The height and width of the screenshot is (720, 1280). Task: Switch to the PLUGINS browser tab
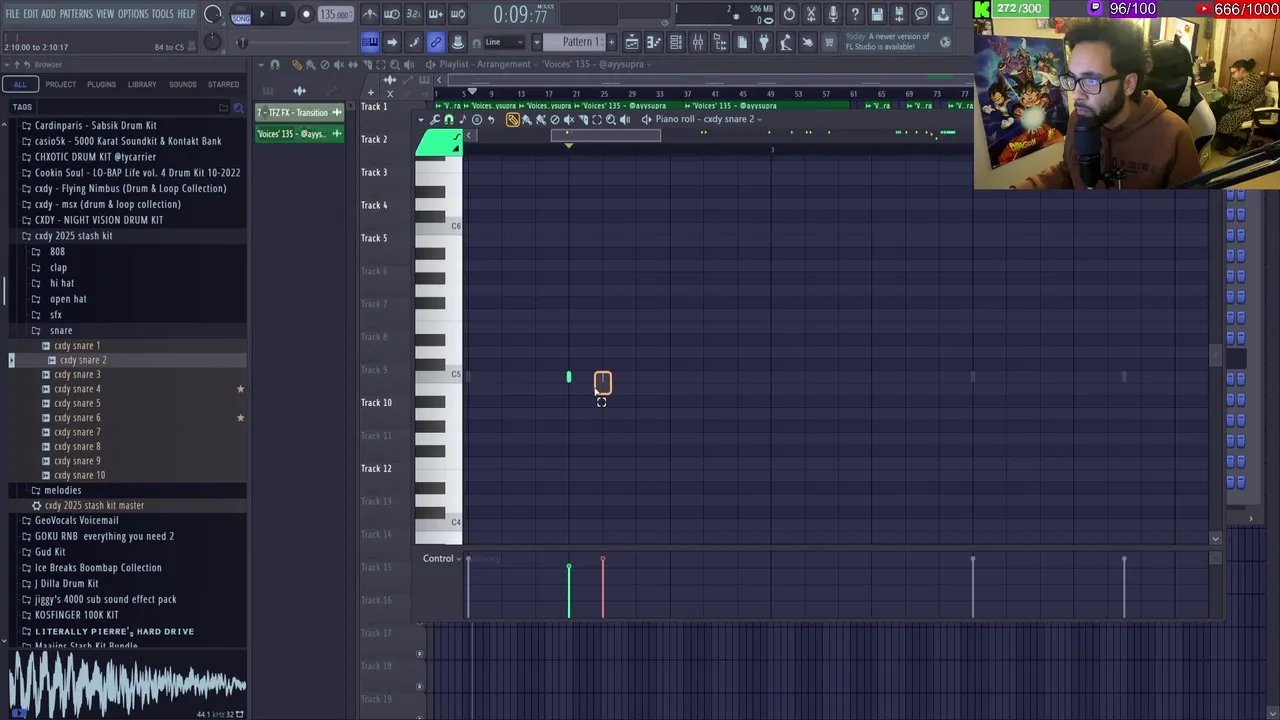click(101, 84)
